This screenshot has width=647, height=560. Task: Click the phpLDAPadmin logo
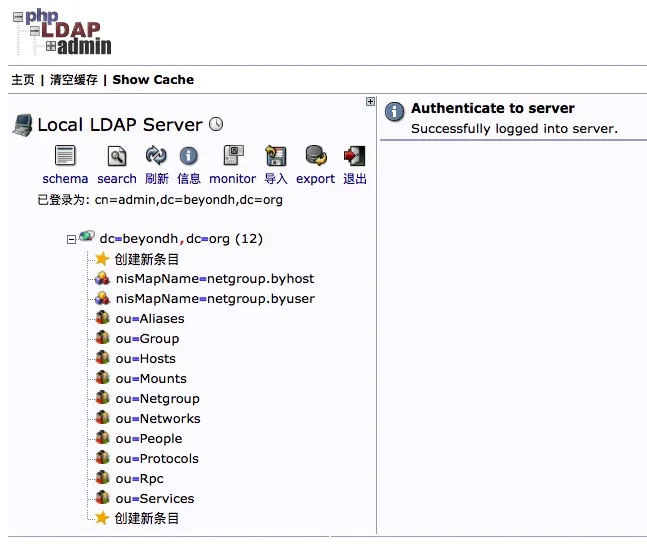[62, 32]
